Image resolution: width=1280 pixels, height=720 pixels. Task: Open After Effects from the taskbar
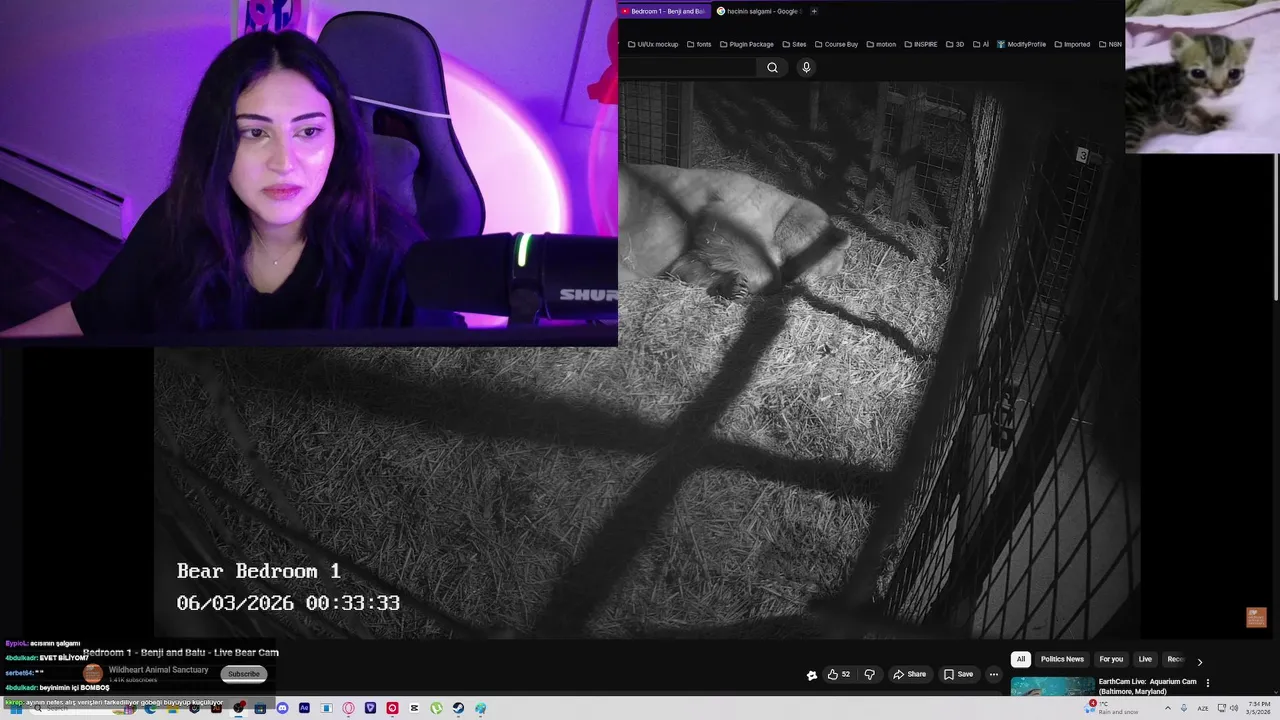click(304, 708)
